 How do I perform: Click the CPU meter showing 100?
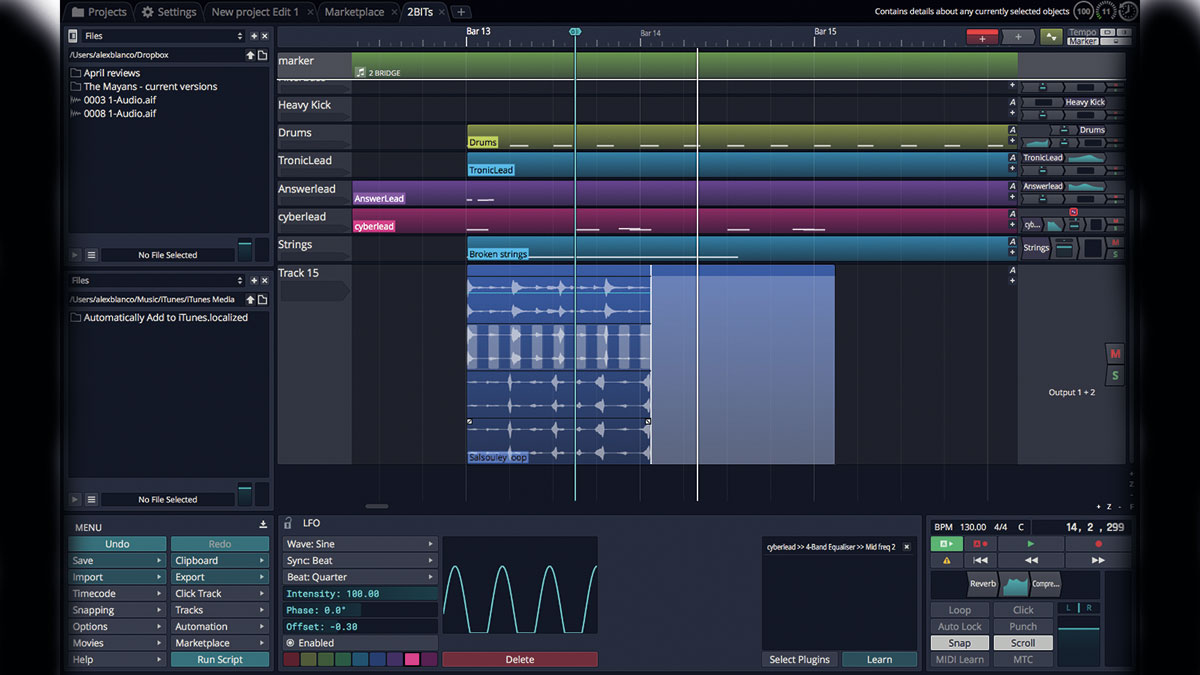(x=1082, y=11)
